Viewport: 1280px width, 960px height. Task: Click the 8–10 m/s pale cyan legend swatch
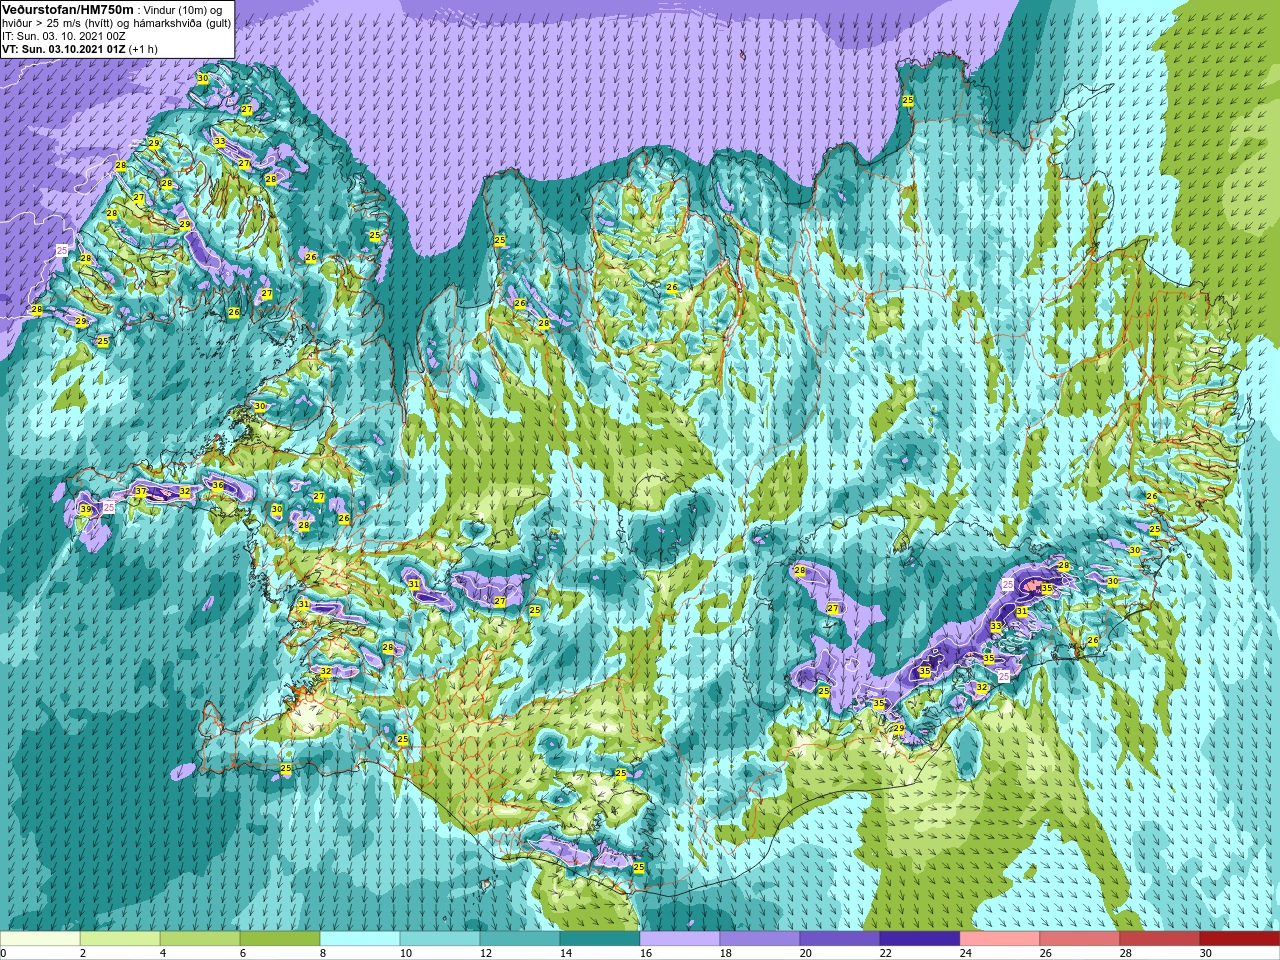click(x=360, y=939)
